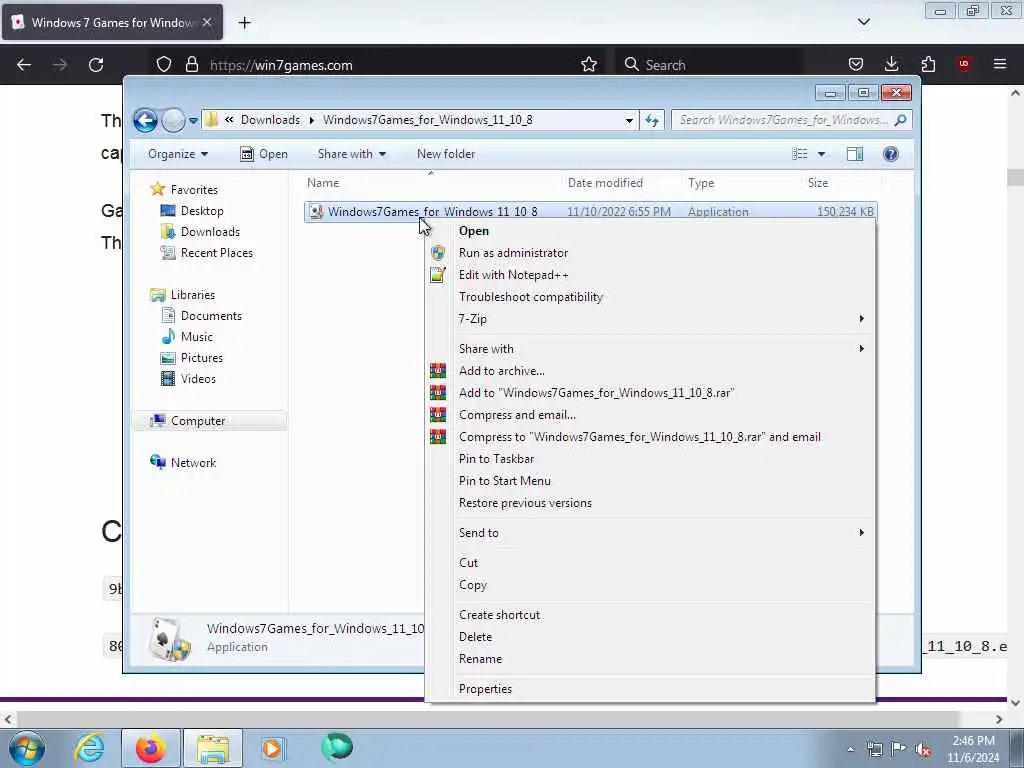
Task: Click the volume muted tray icon
Action: click(x=923, y=750)
